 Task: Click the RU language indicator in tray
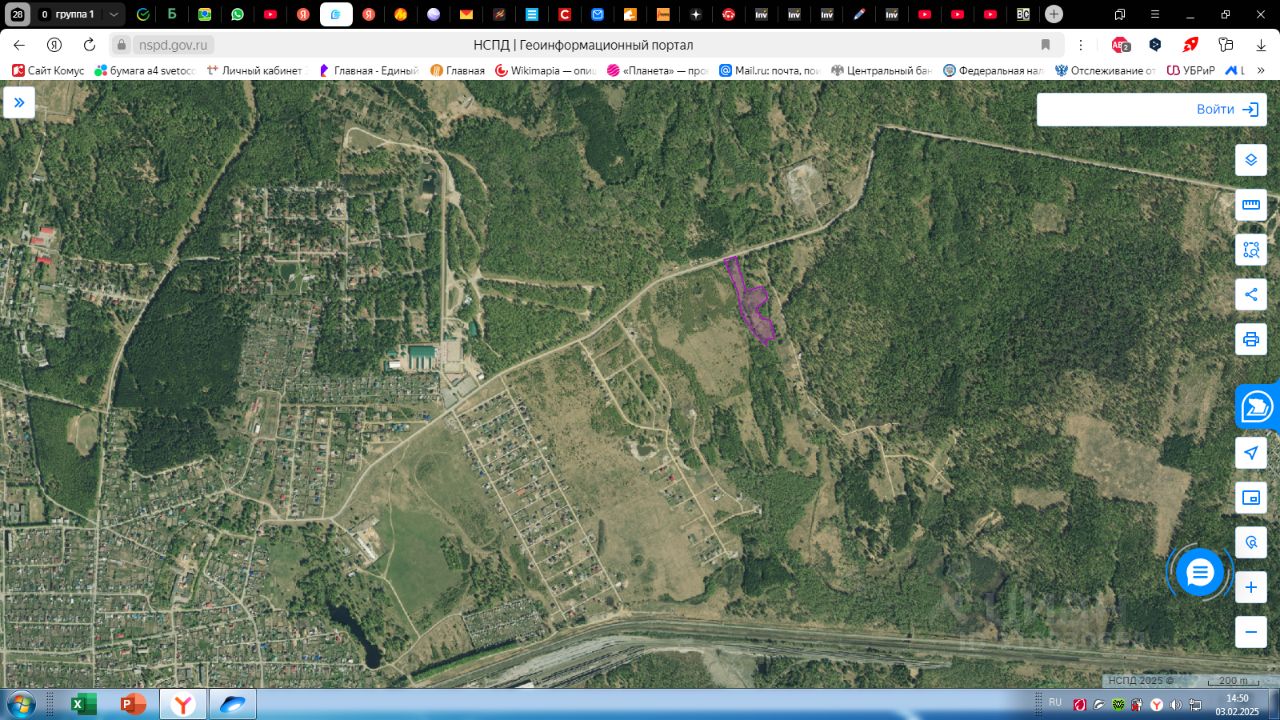[x=1055, y=703]
